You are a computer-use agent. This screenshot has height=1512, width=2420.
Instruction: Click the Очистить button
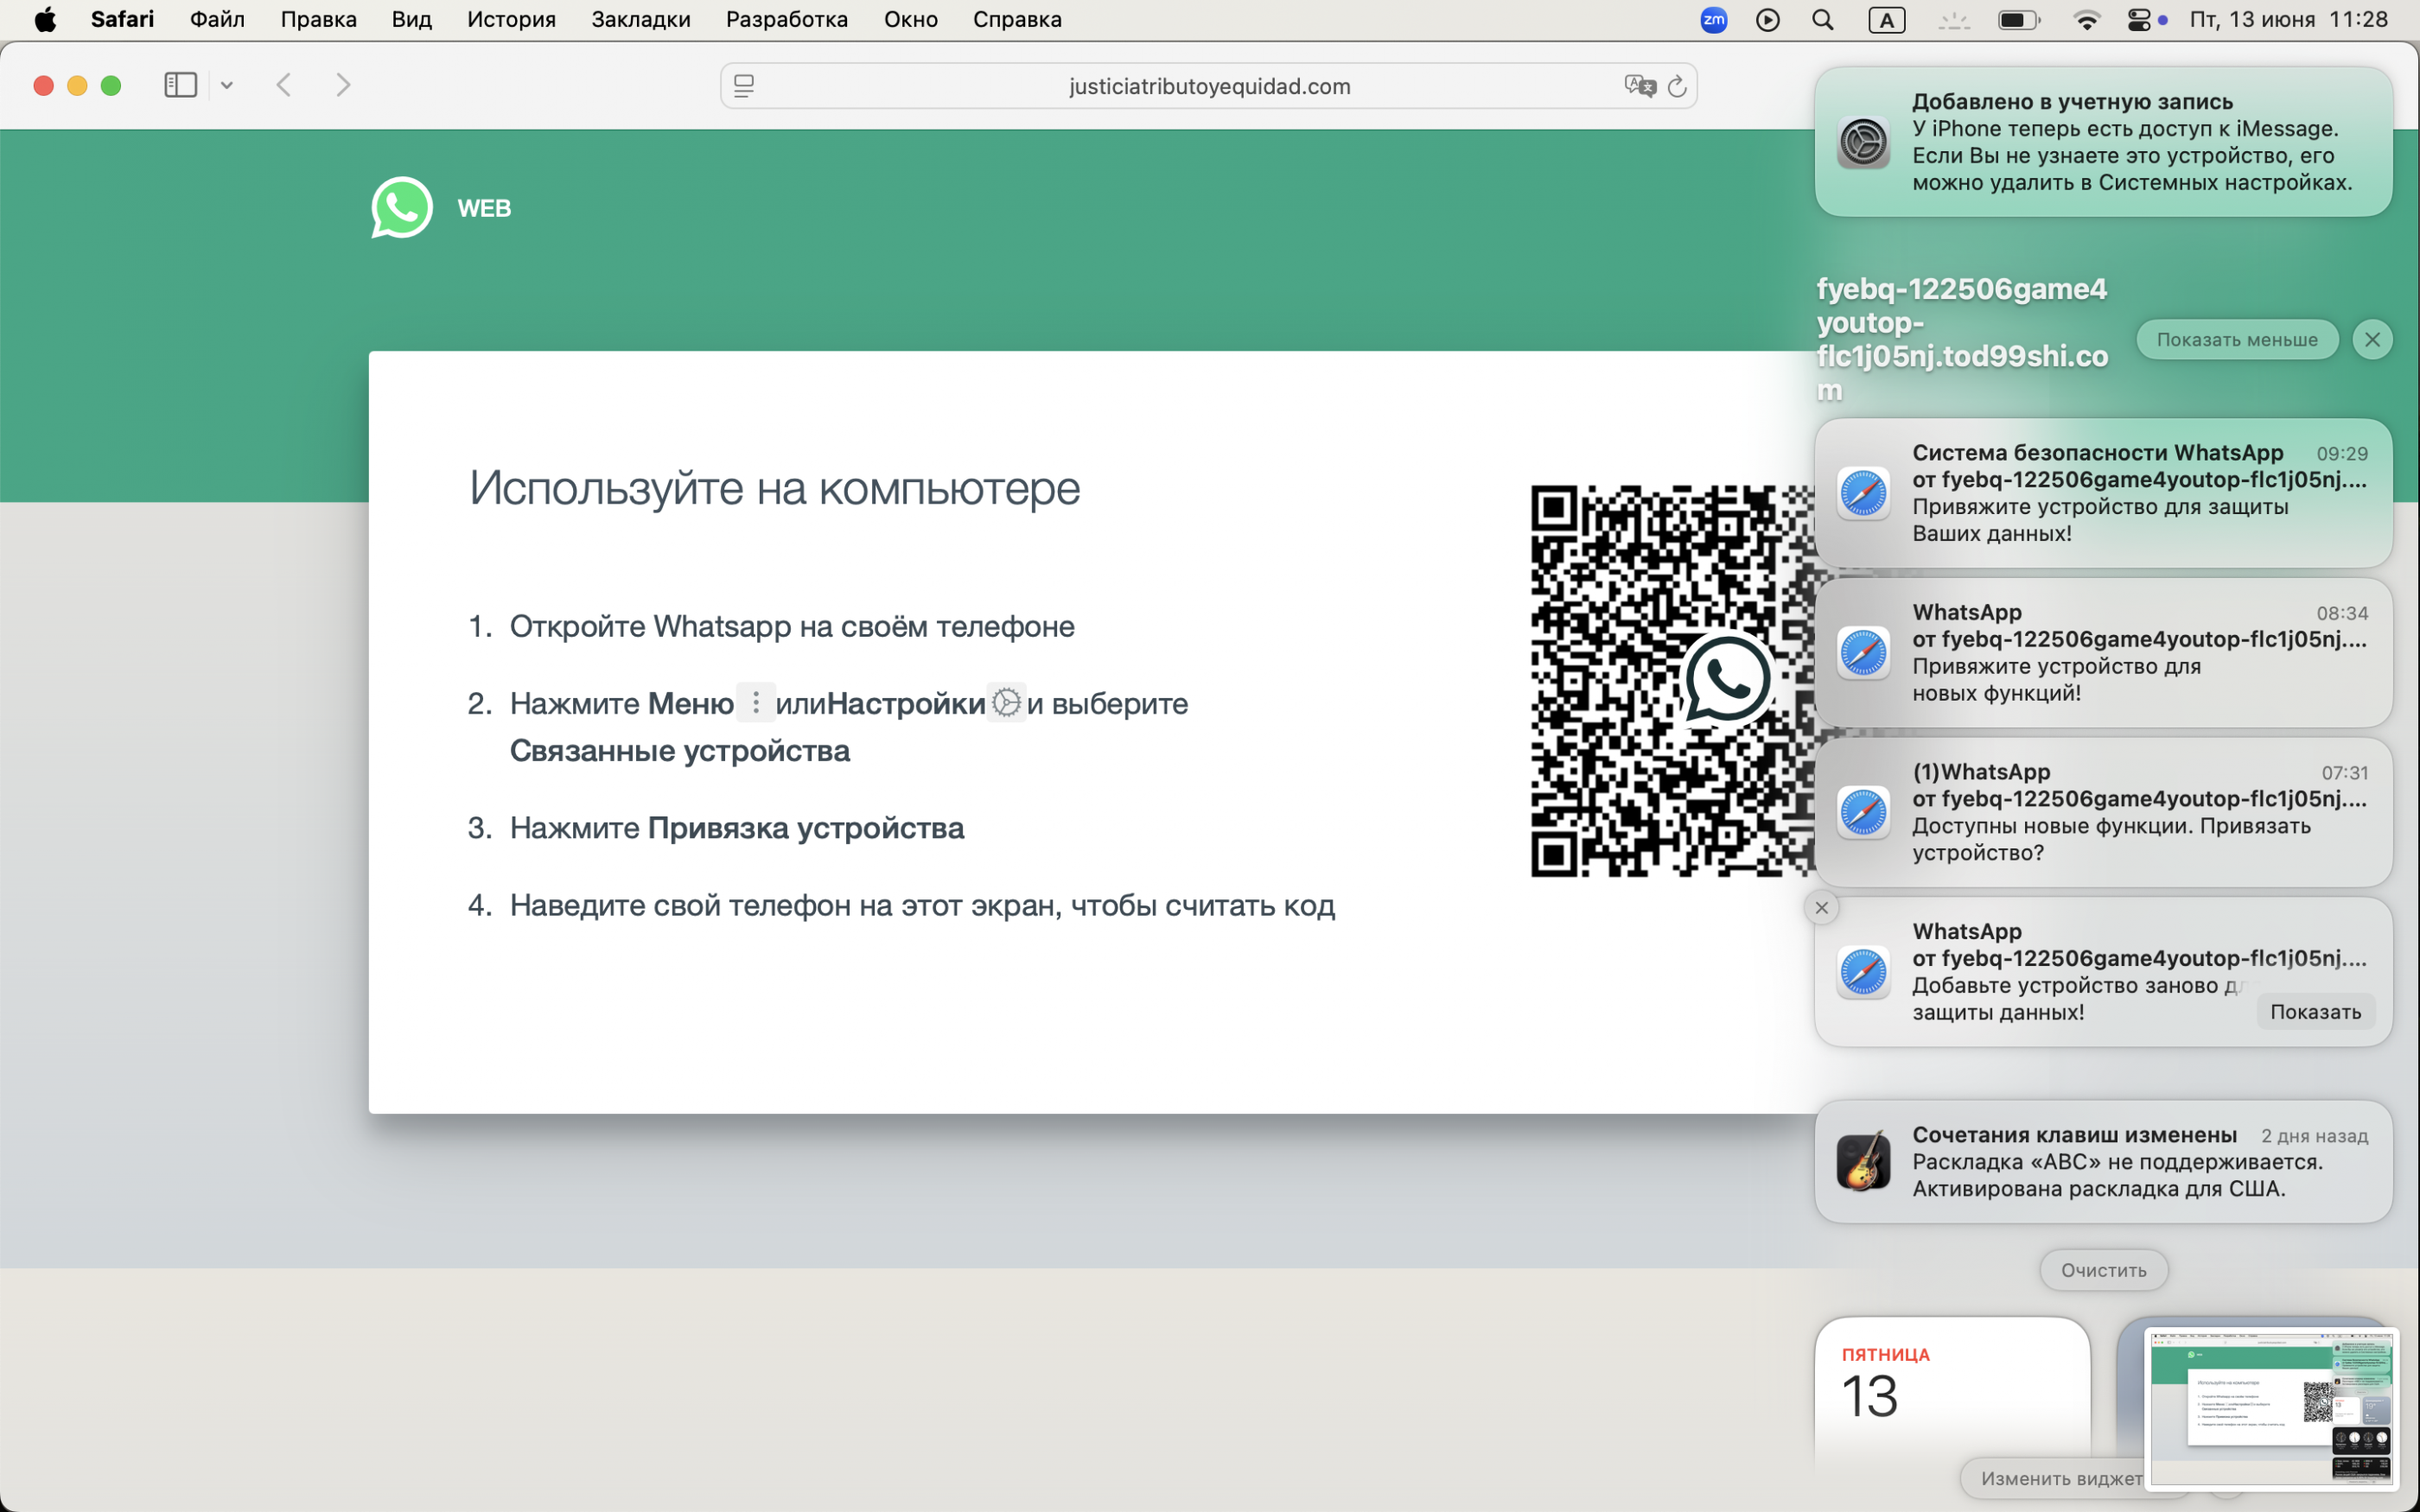click(2103, 1270)
